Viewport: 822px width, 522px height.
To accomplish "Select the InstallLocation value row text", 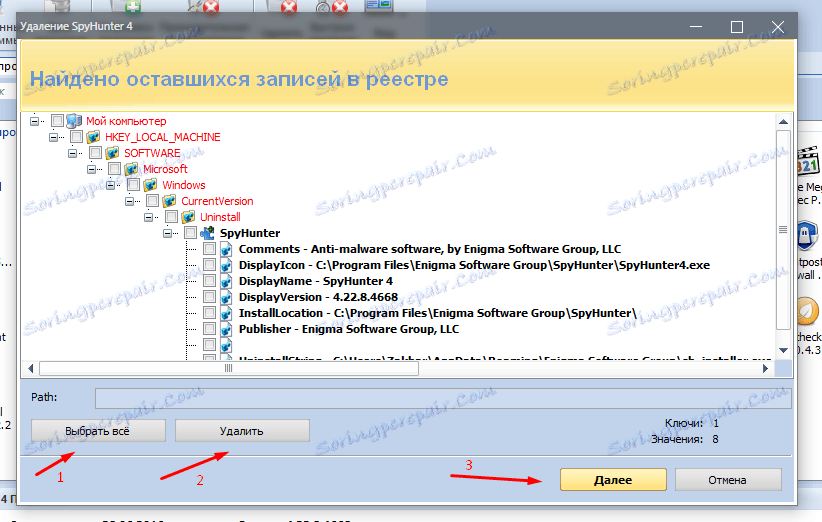I will [x=437, y=313].
